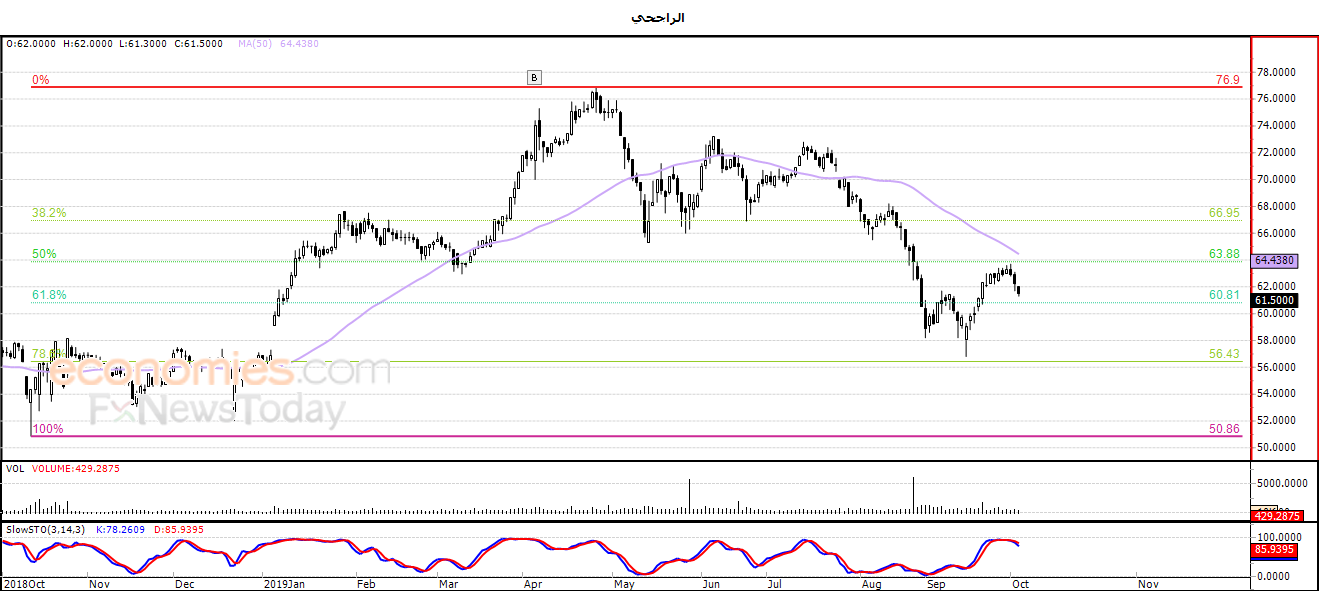Click the Dec date axis label
1319x591 pixels.
pos(184,583)
